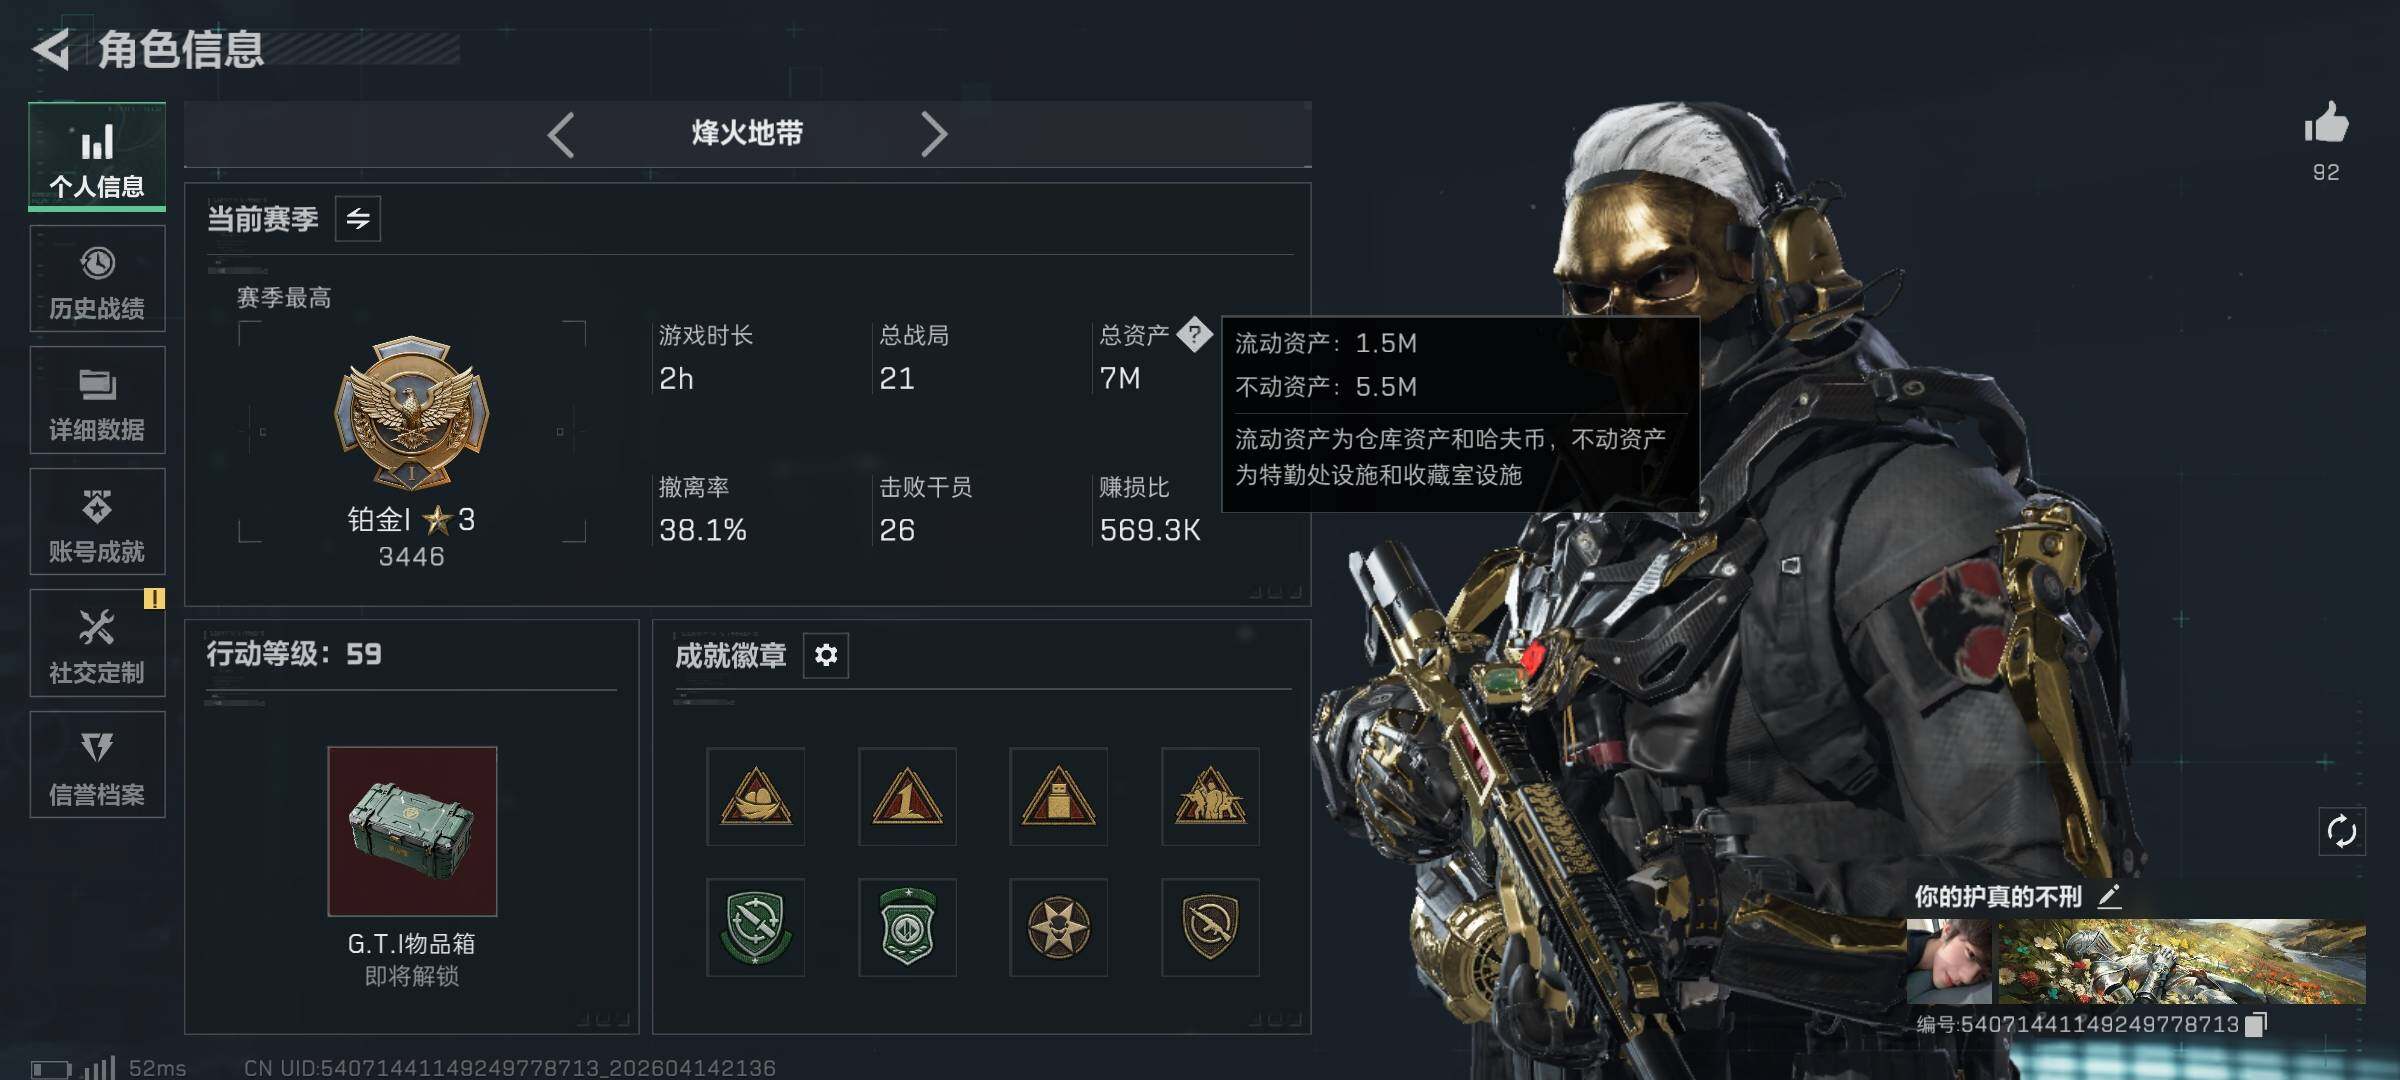Click the red triangle number 1 badge

point(907,796)
